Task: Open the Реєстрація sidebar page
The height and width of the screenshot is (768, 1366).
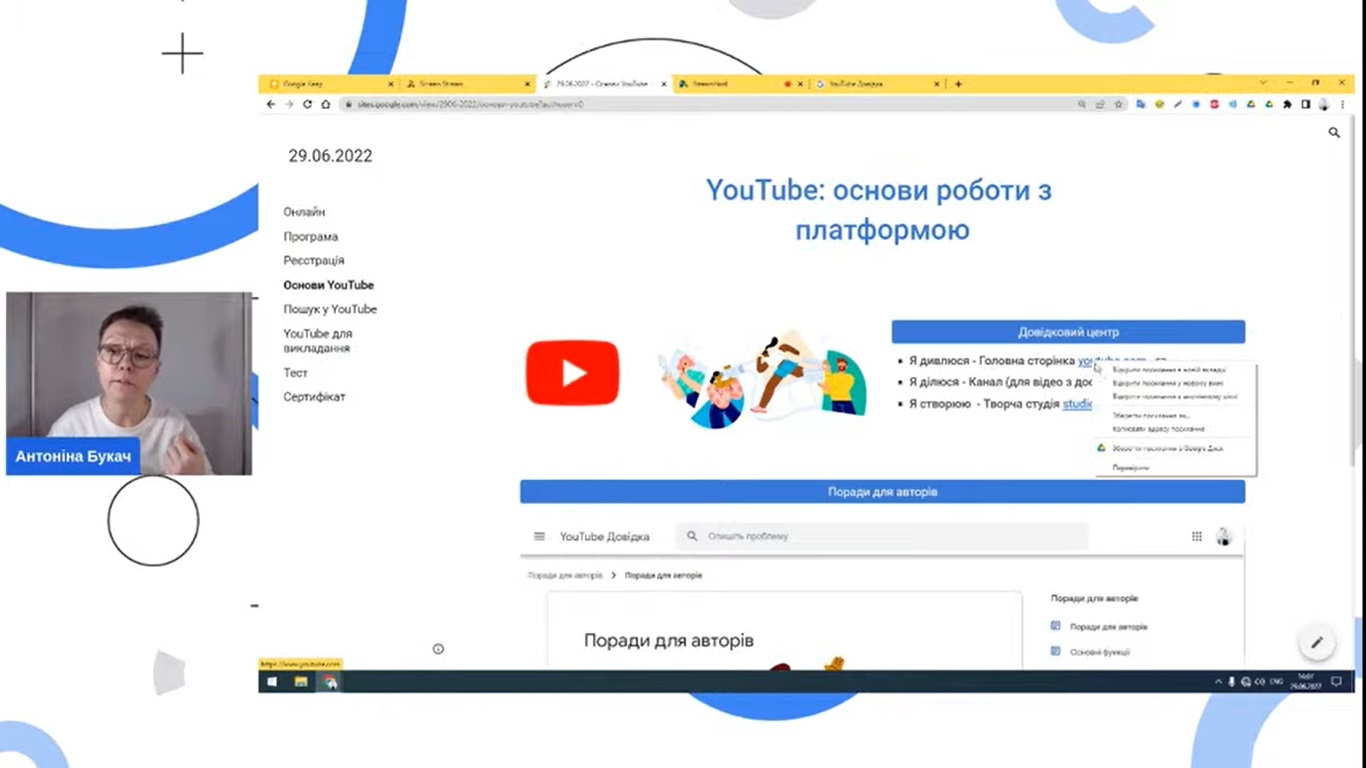Action: point(314,261)
